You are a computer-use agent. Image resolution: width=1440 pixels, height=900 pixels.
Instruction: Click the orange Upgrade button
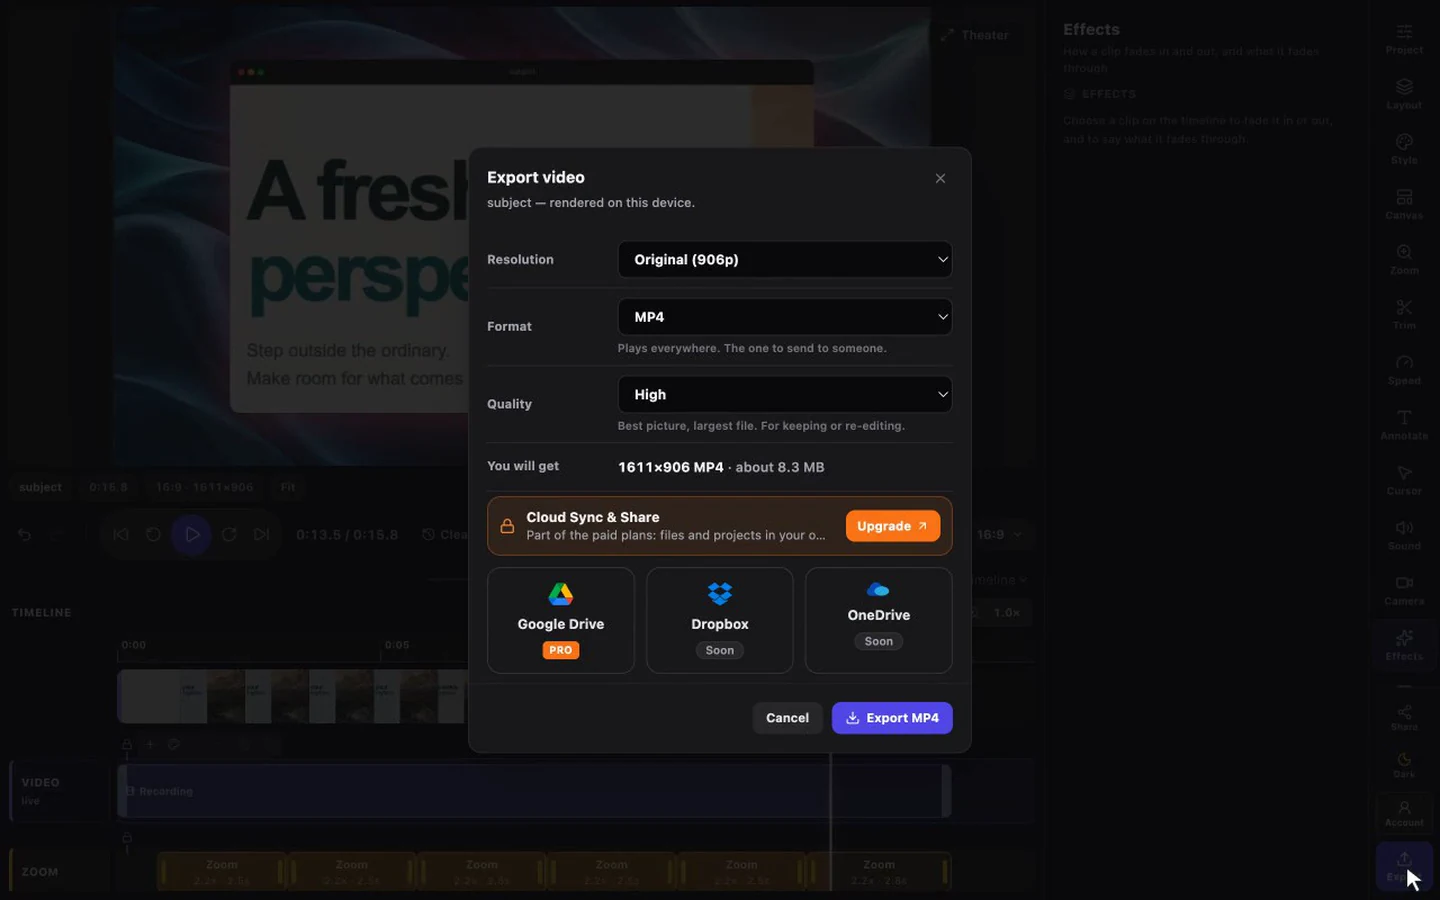(x=893, y=526)
